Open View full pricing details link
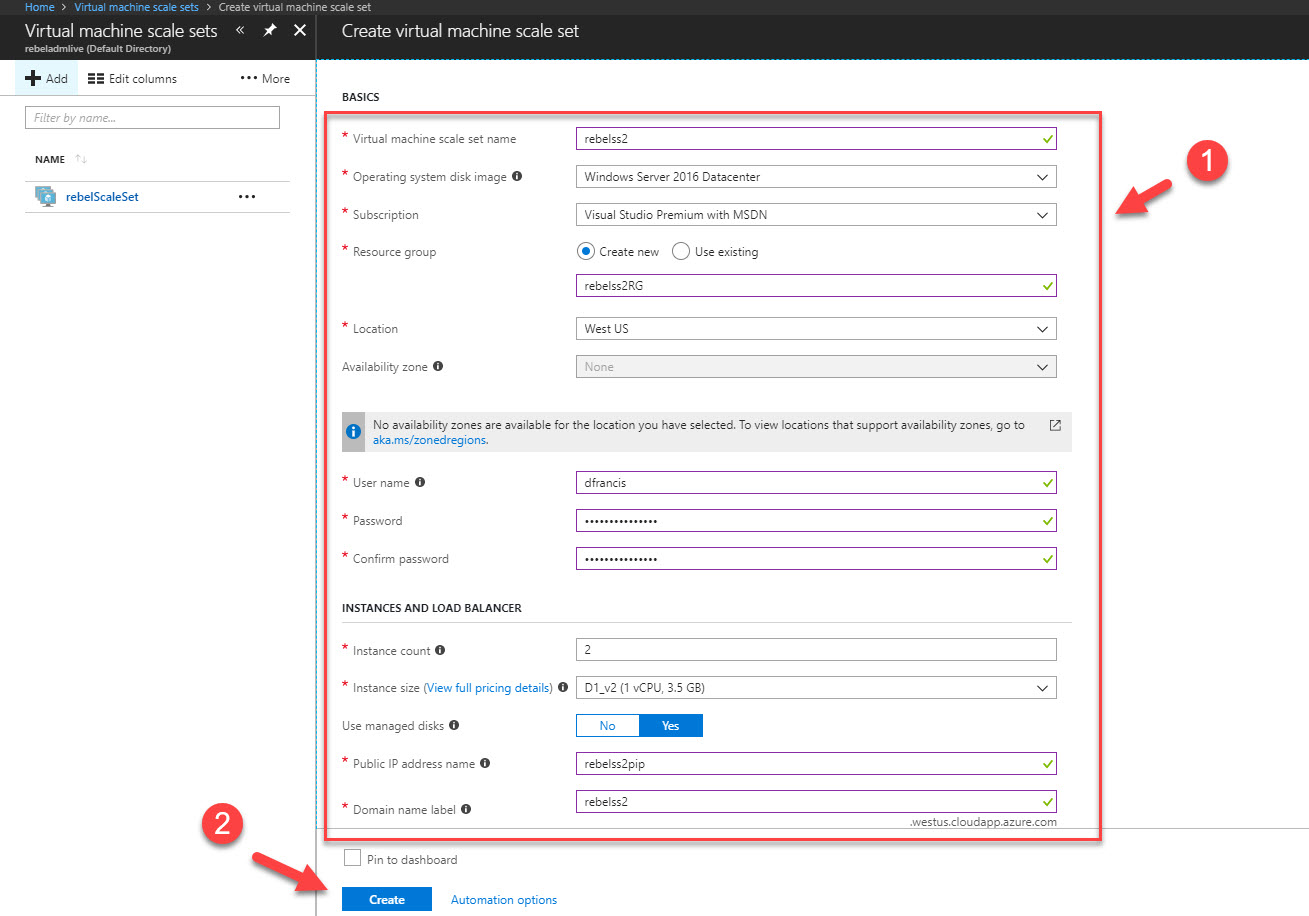 coord(489,688)
